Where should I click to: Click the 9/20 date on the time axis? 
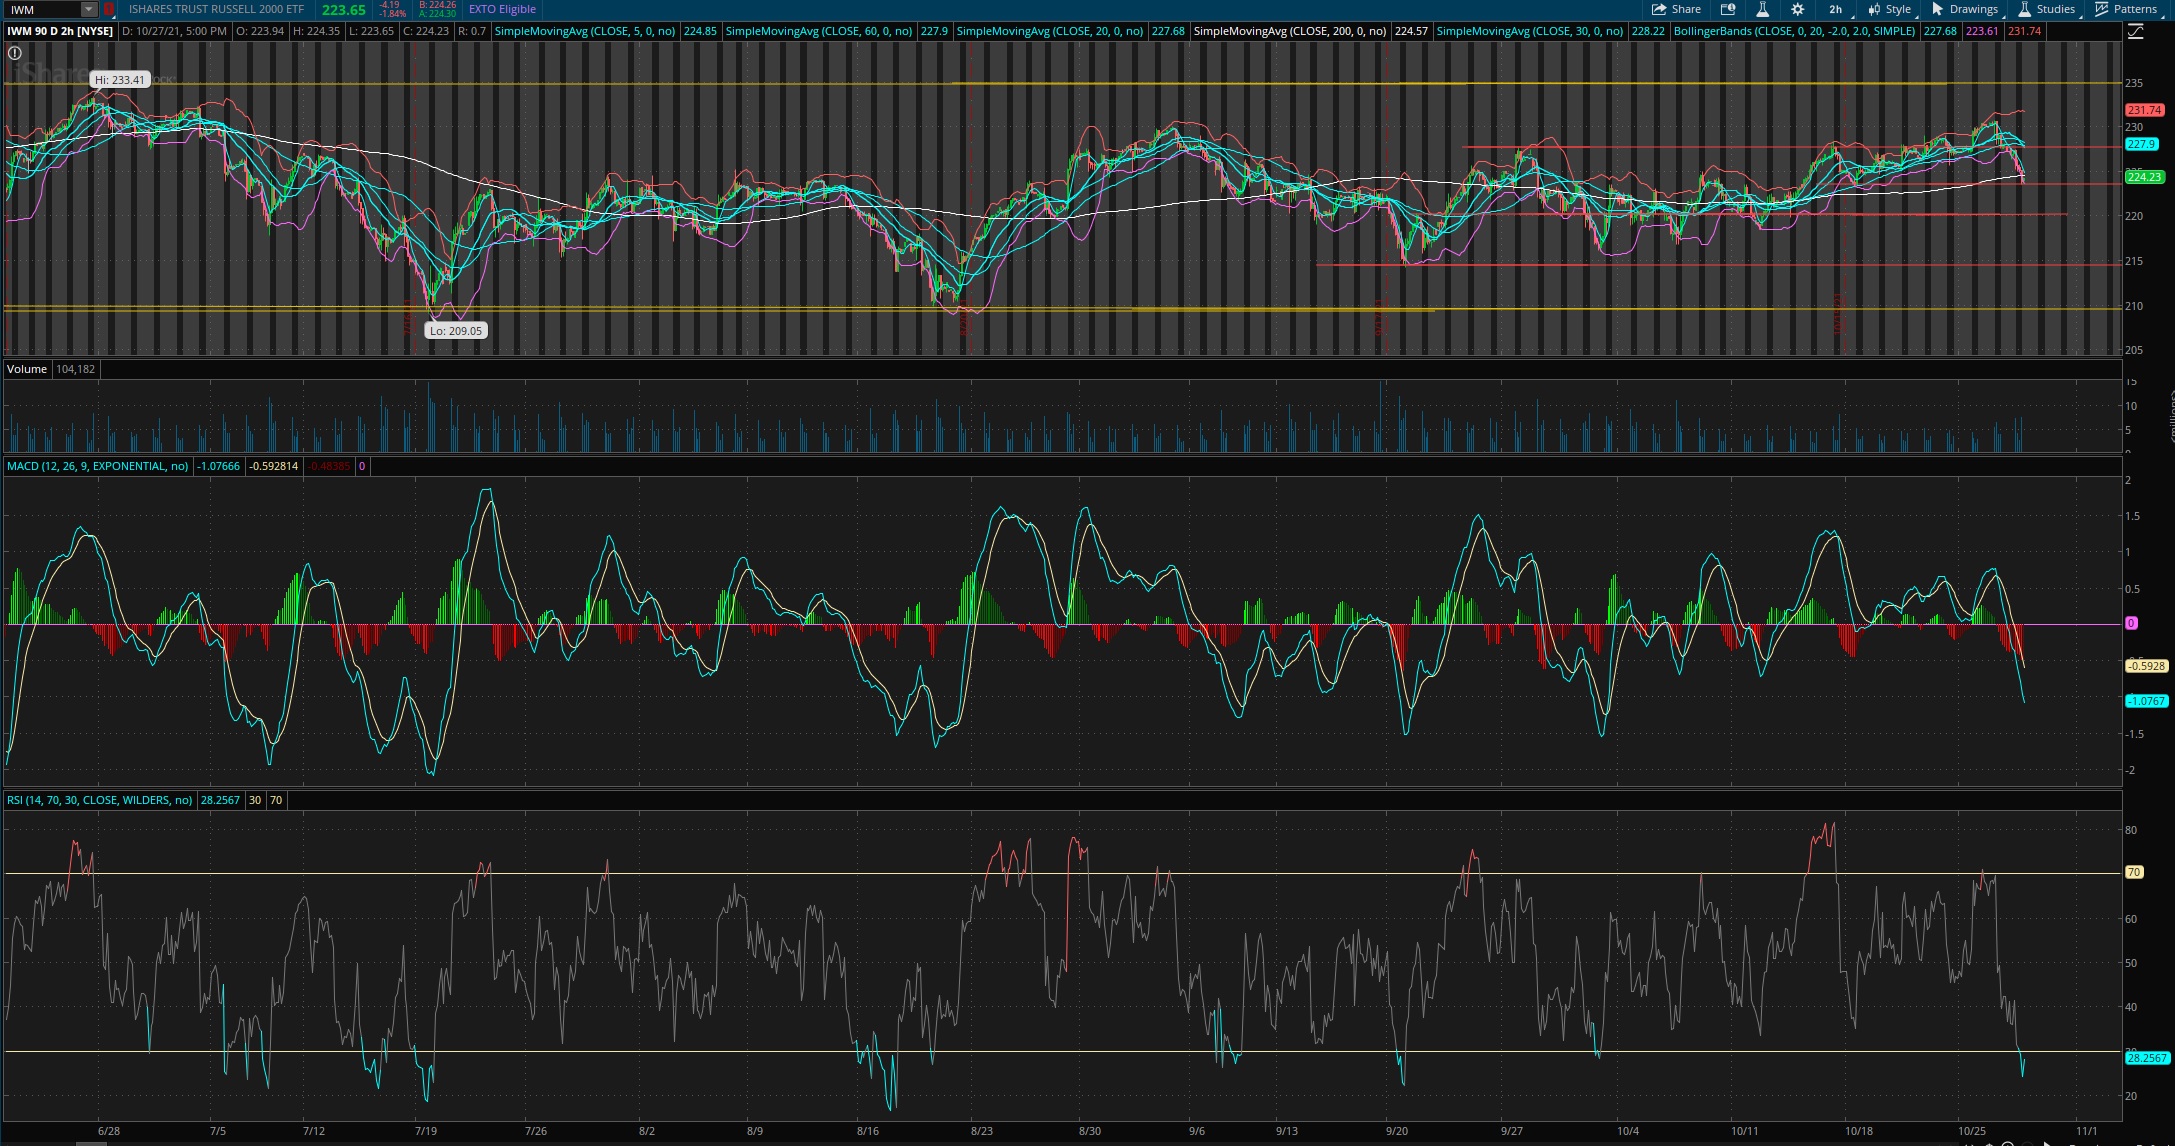pos(1396,1131)
